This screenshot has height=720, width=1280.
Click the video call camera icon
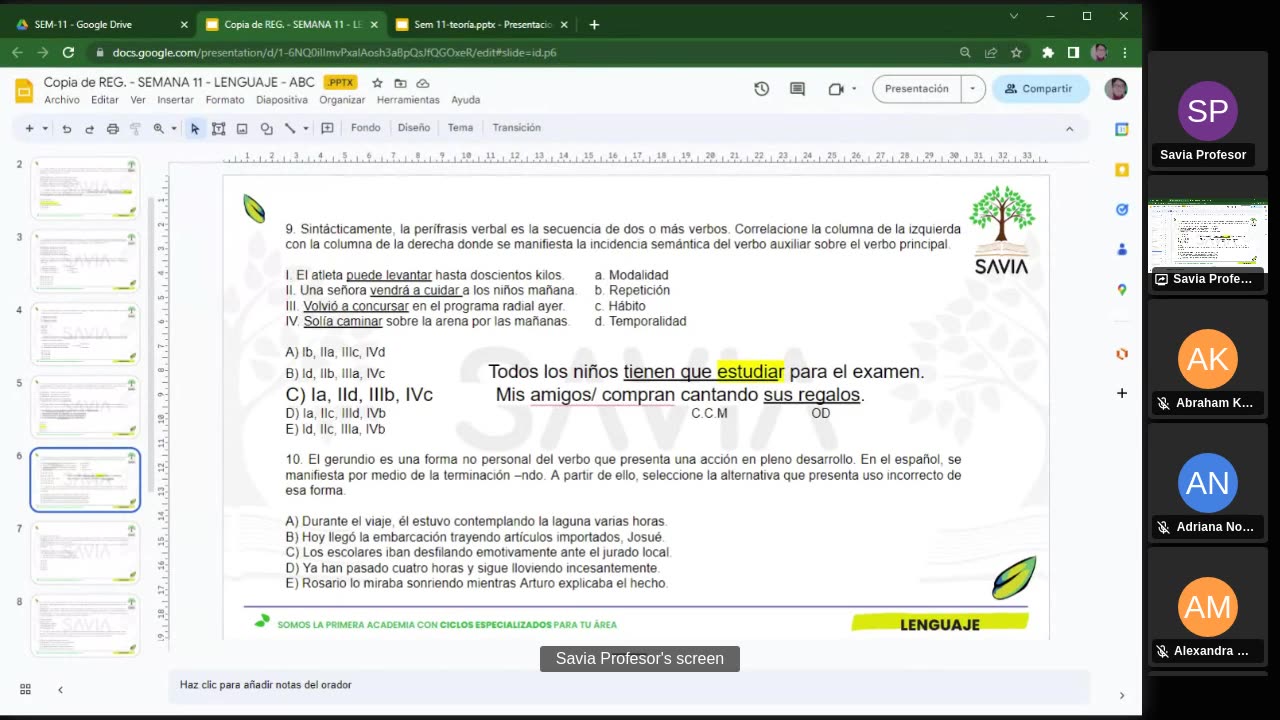837,89
